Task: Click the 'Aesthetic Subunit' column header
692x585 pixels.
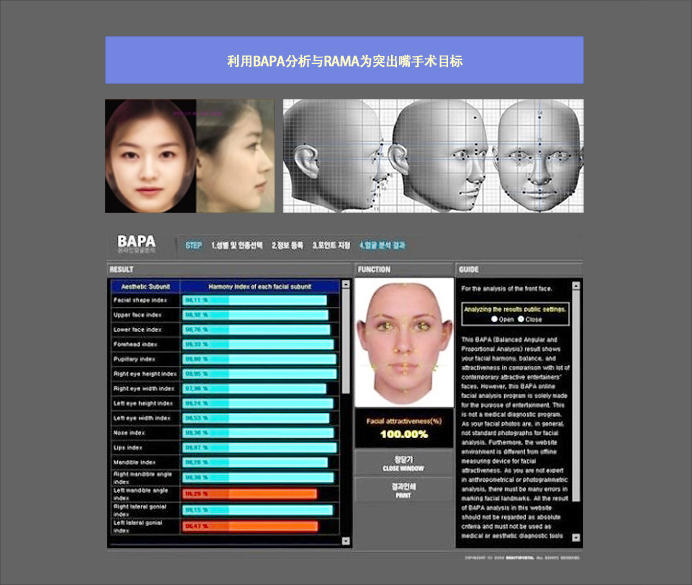Action: [145, 287]
